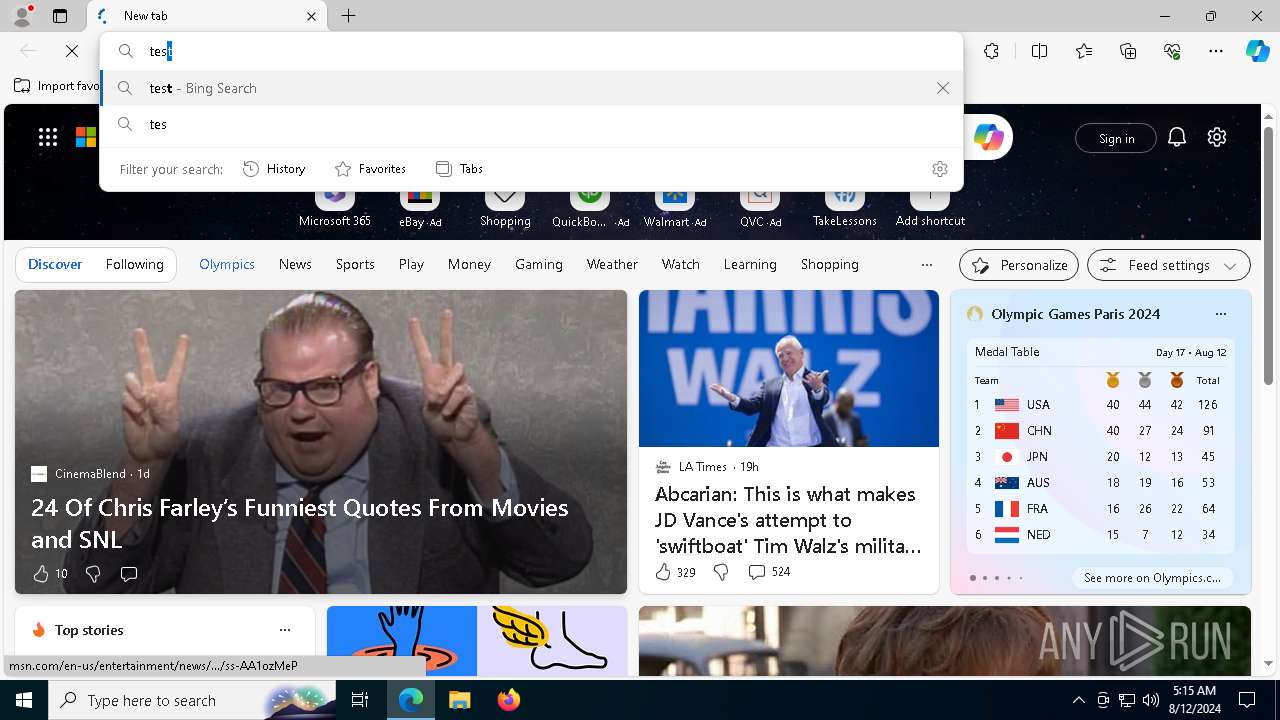The width and height of the screenshot is (1280, 720).
Task: Open the eBay Ad shortcut
Action: coord(420,208)
